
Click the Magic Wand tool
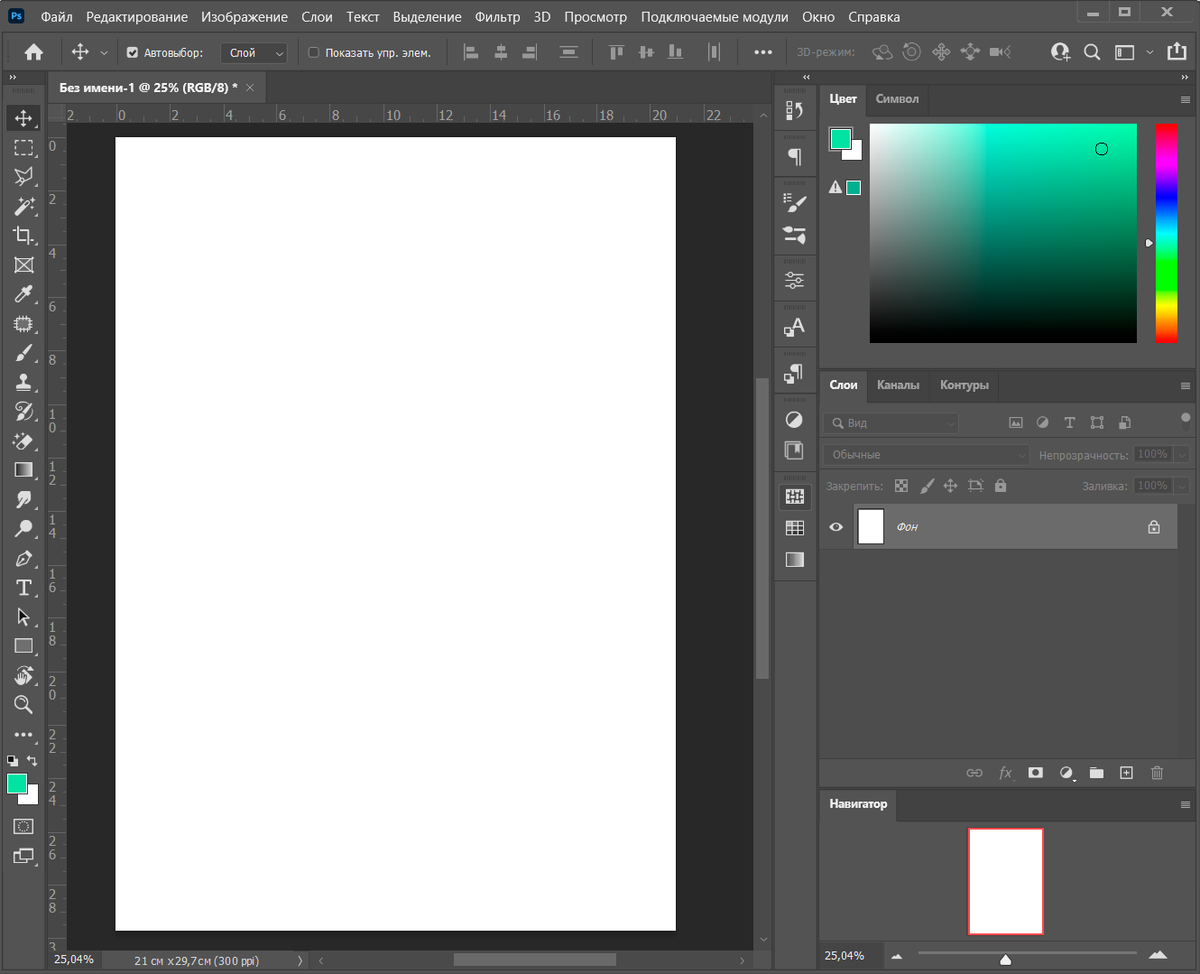point(23,207)
